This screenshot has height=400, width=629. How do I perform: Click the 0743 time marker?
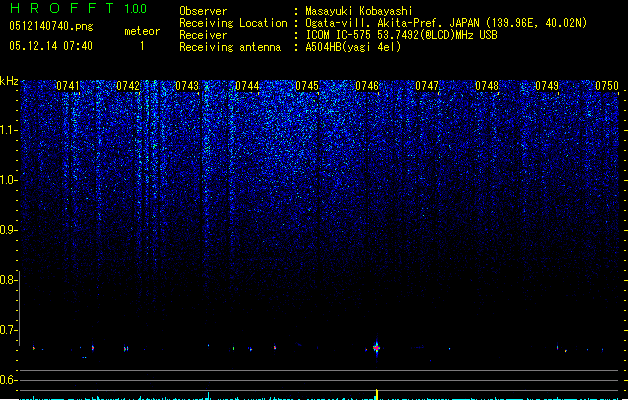pos(187,86)
